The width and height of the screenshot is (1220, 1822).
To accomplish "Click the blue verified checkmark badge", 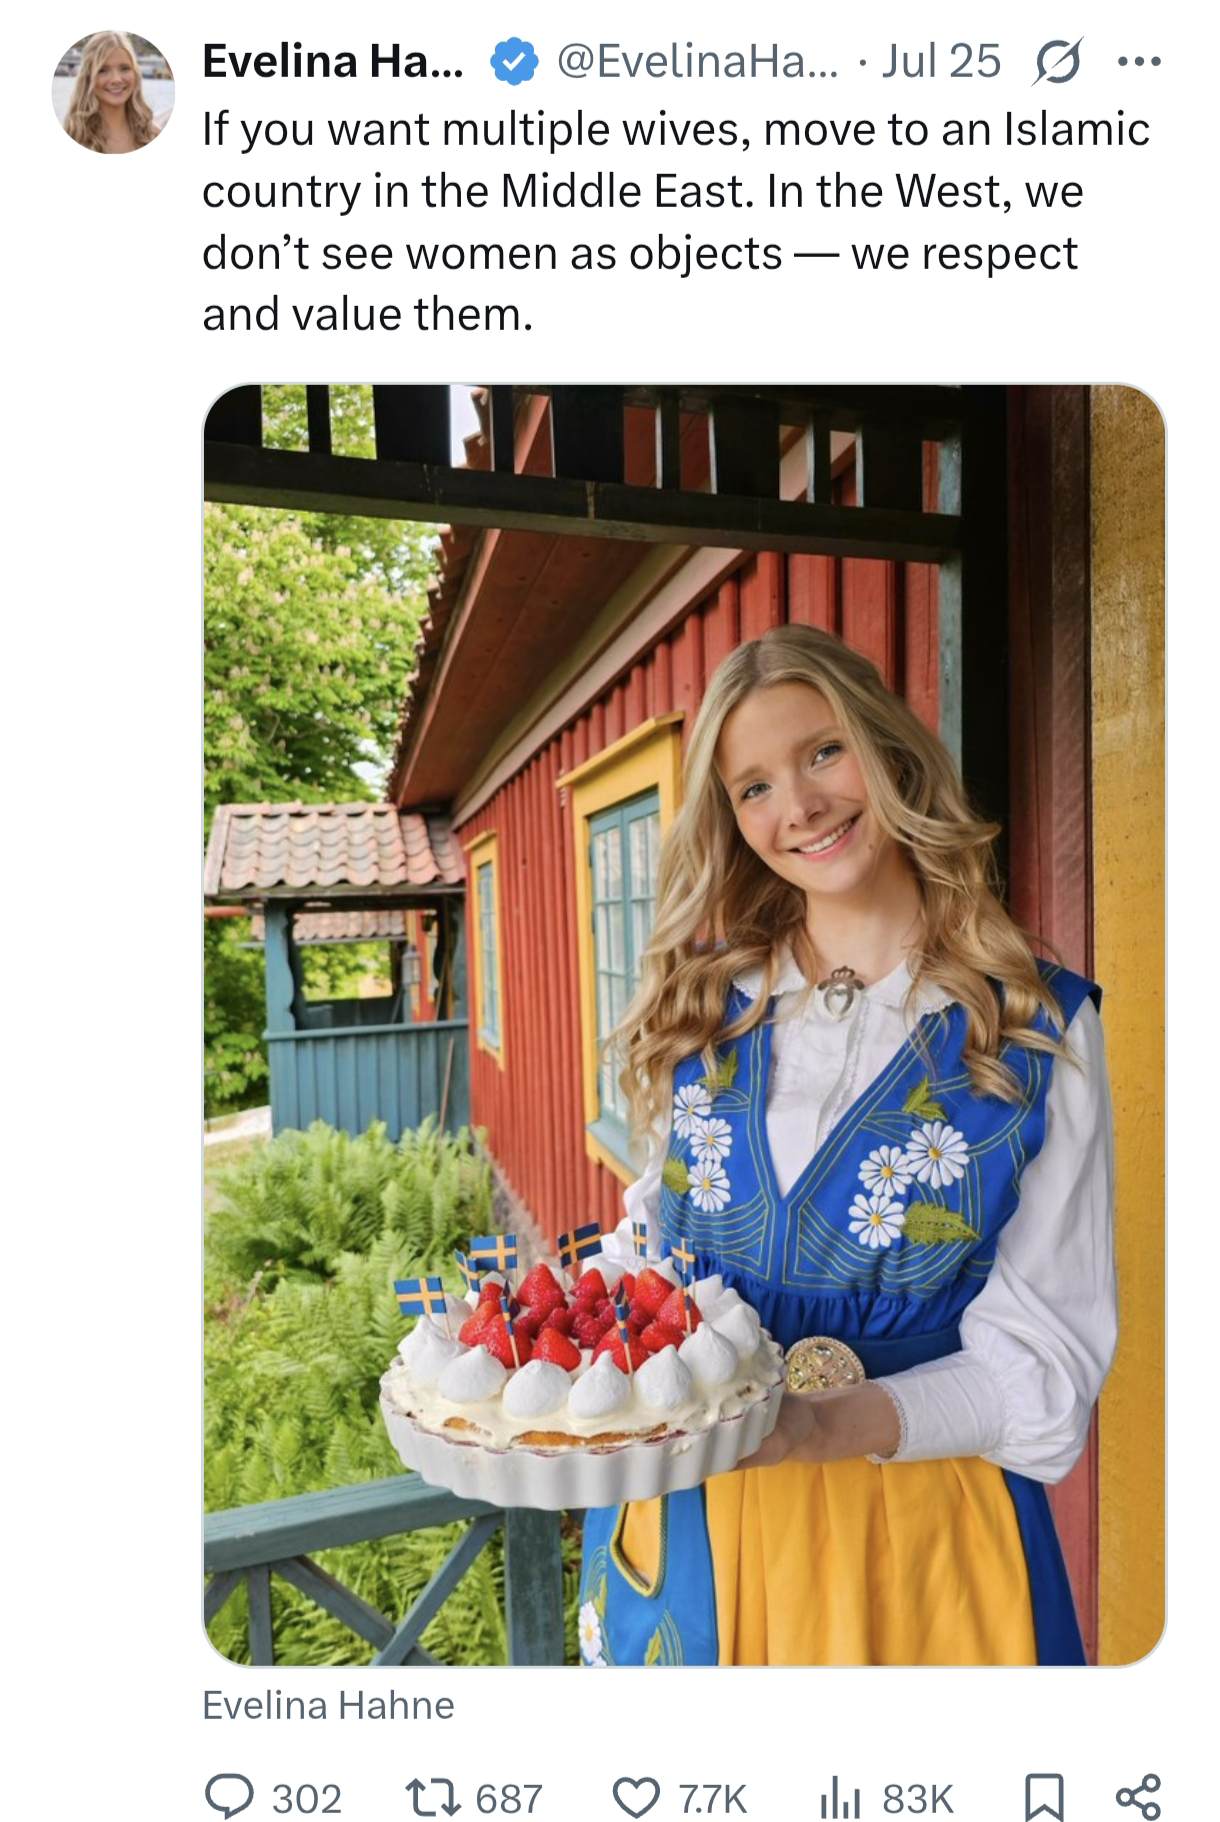I will (514, 62).
